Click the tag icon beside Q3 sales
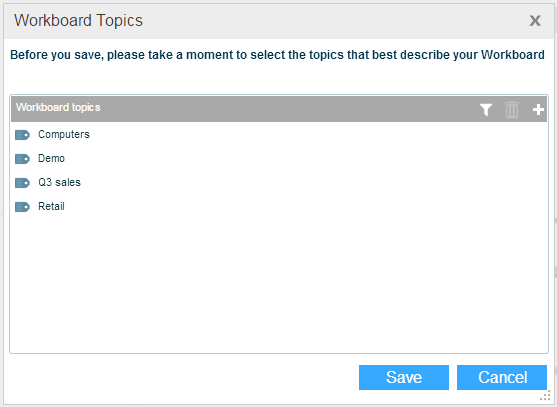The image size is (557, 407). point(22,183)
